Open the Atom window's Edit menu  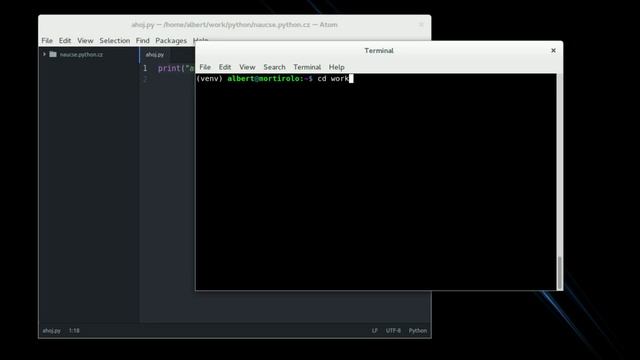point(65,40)
